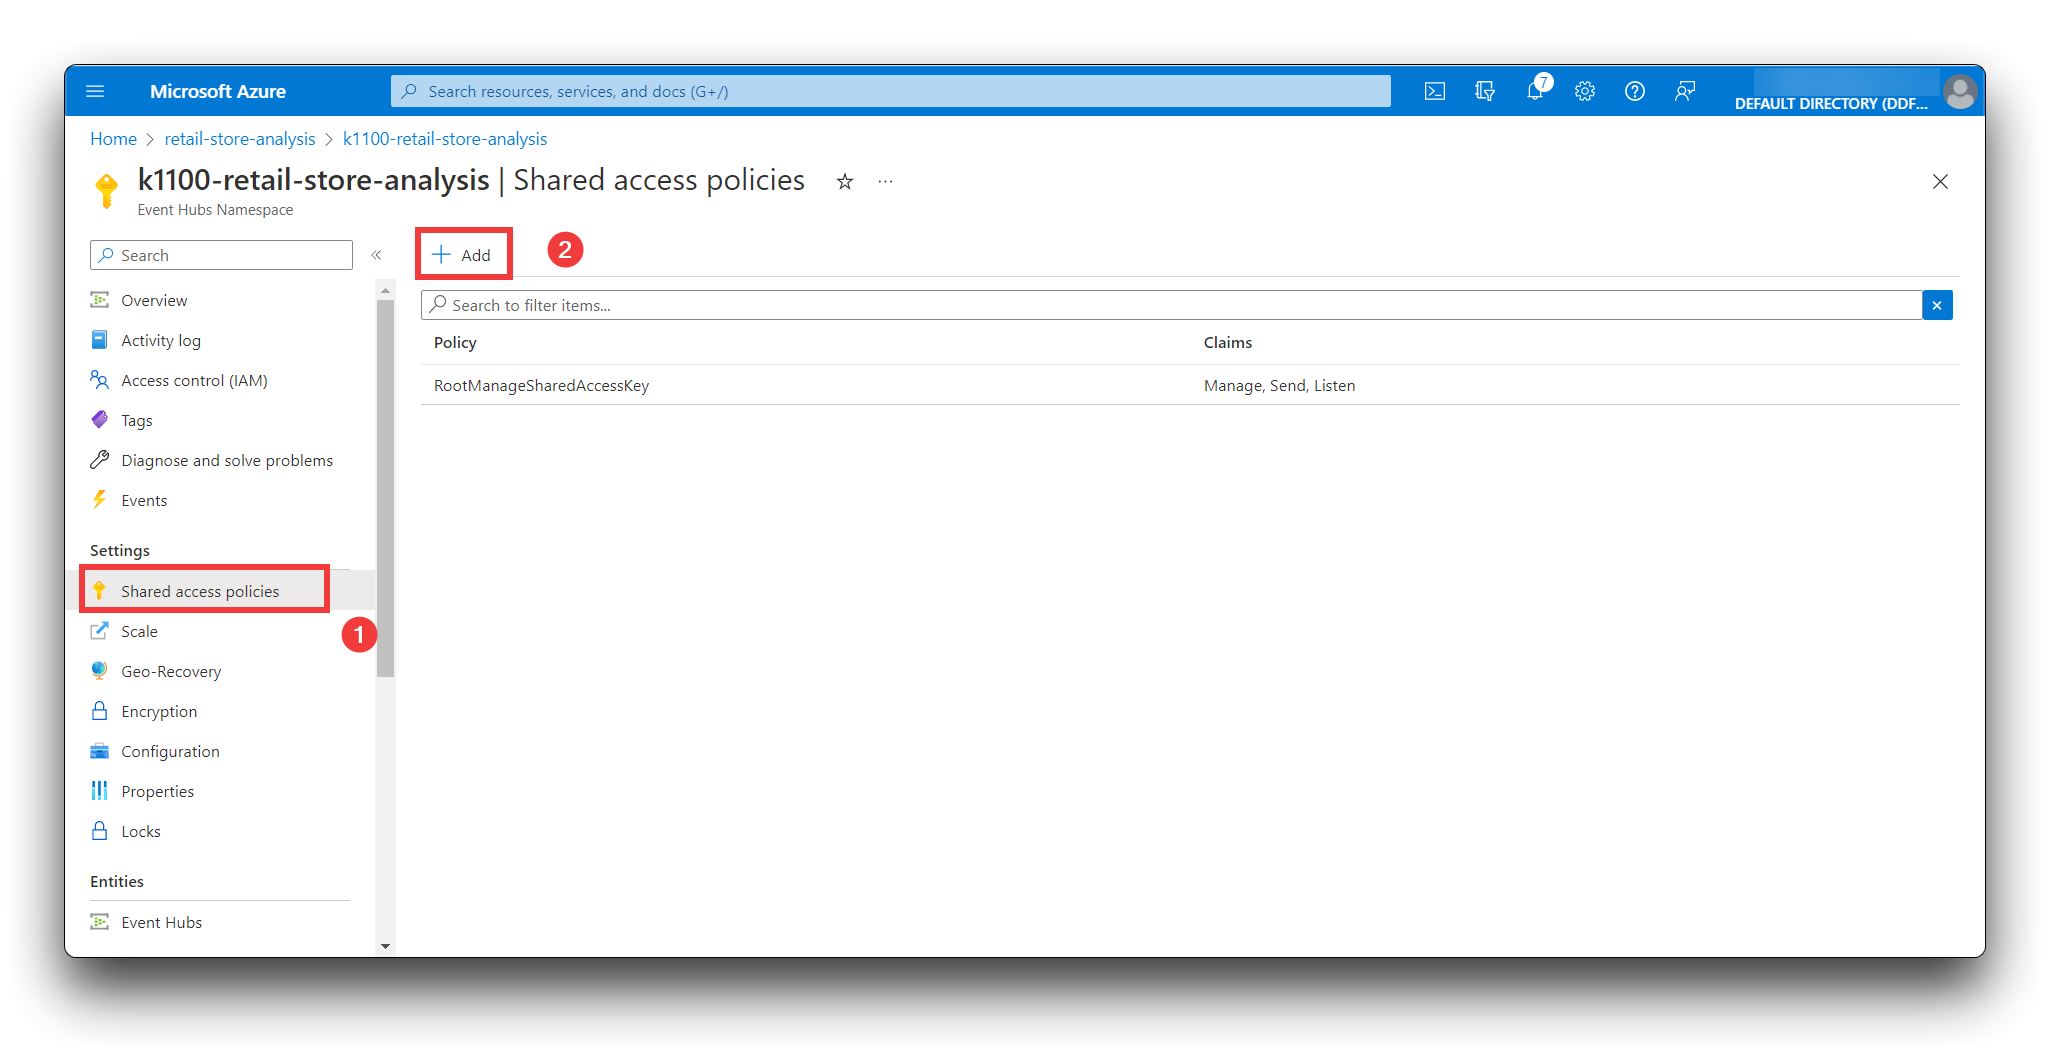Click the Properties bars icon
This screenshot has width=2050, height=1054.
pos(99,791)
